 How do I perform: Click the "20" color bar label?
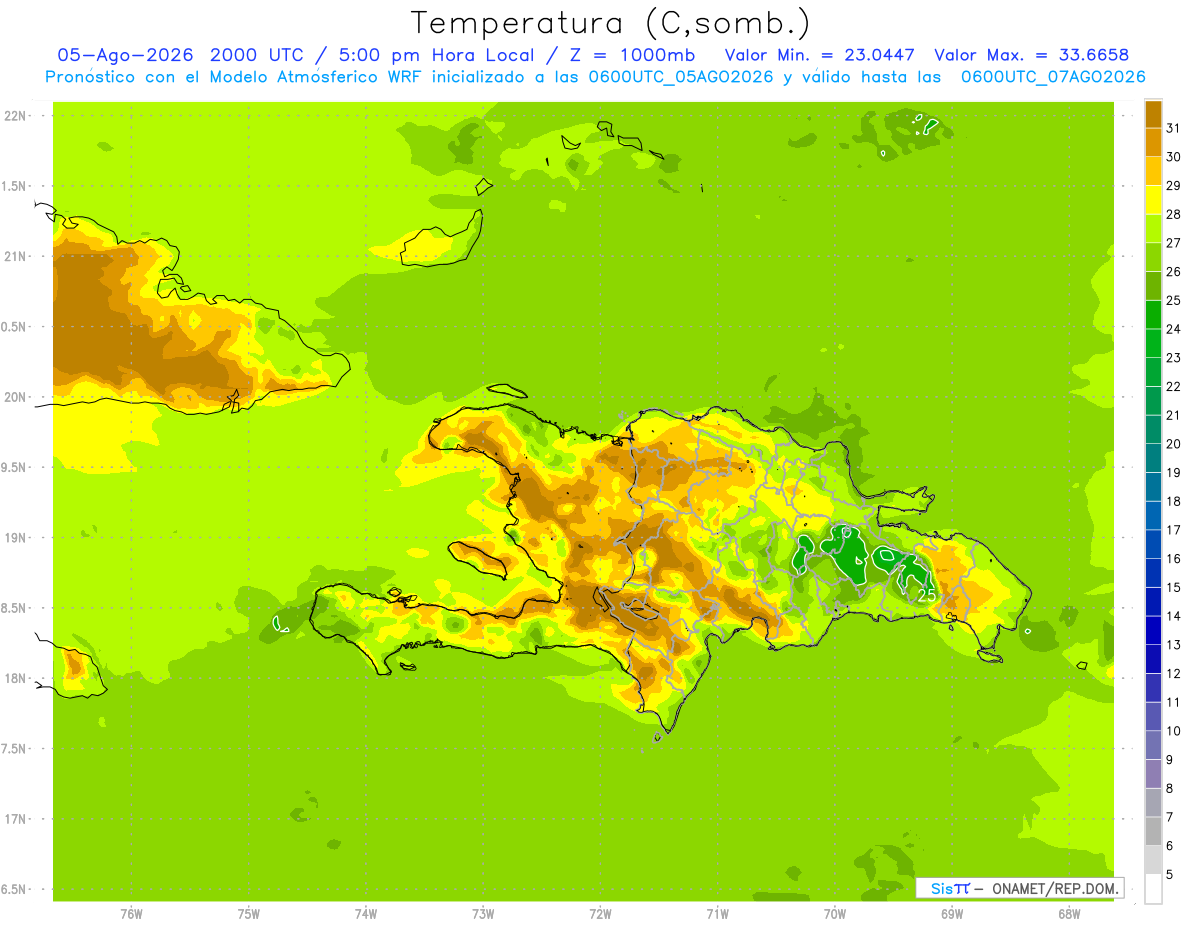(x=1173, y=444)
